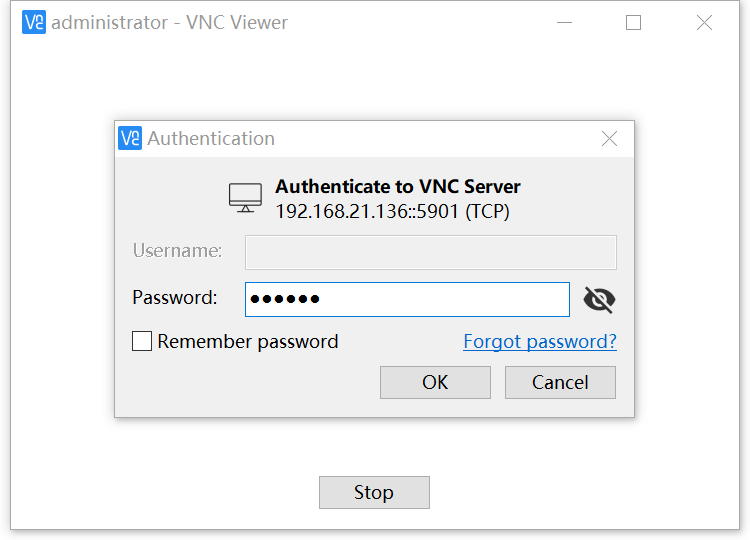Screen dimensions: 750x540
Task: Stop the connection with the Stop button
Action: [374, 492]
